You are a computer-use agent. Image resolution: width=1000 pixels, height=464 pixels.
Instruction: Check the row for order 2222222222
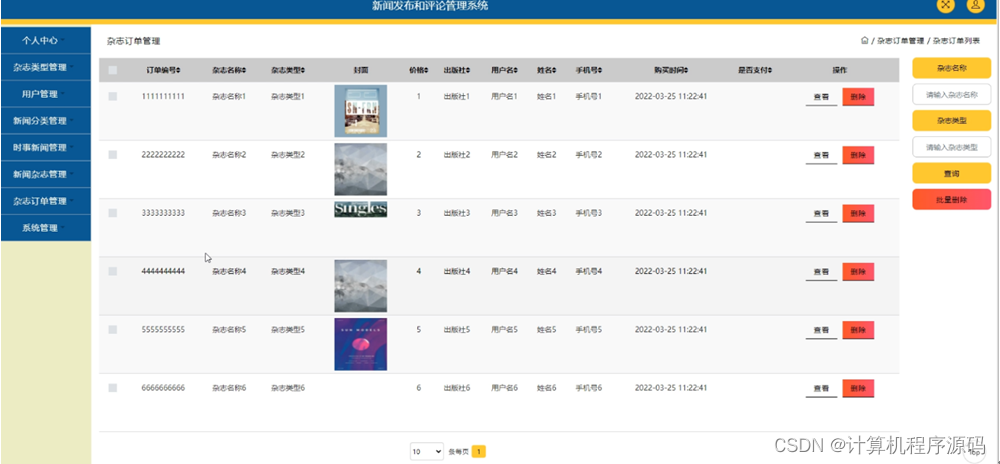pos(113,154)
